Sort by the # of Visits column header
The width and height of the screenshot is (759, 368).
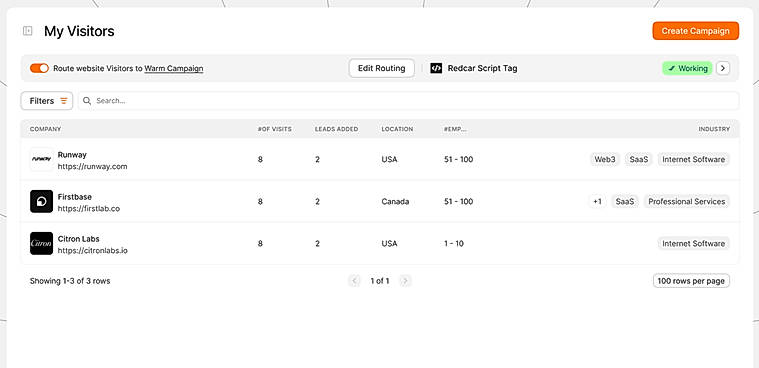coord(274,129)
